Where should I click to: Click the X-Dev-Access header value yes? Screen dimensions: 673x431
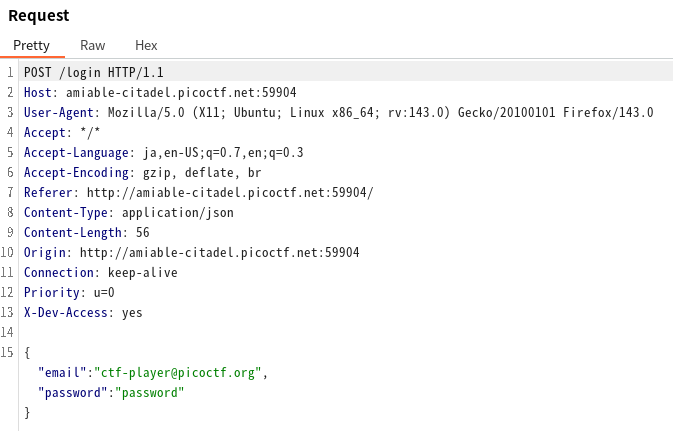tap(132, 312)
